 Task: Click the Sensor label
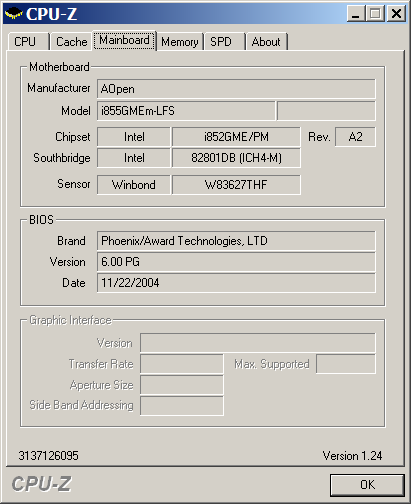click(74, 184)
